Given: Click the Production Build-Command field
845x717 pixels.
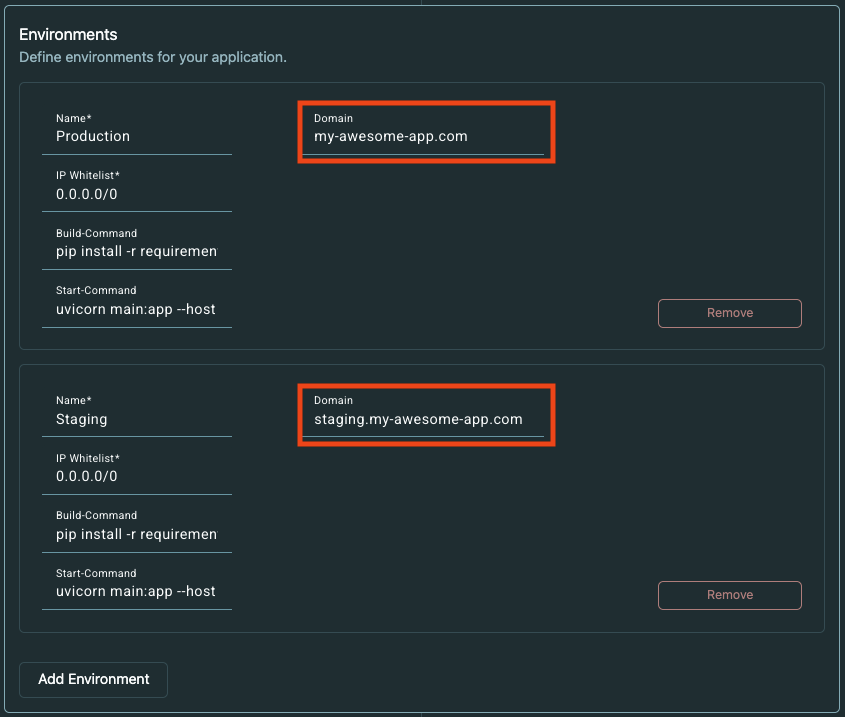Looking at the screenshot, I should pos(137,251).
